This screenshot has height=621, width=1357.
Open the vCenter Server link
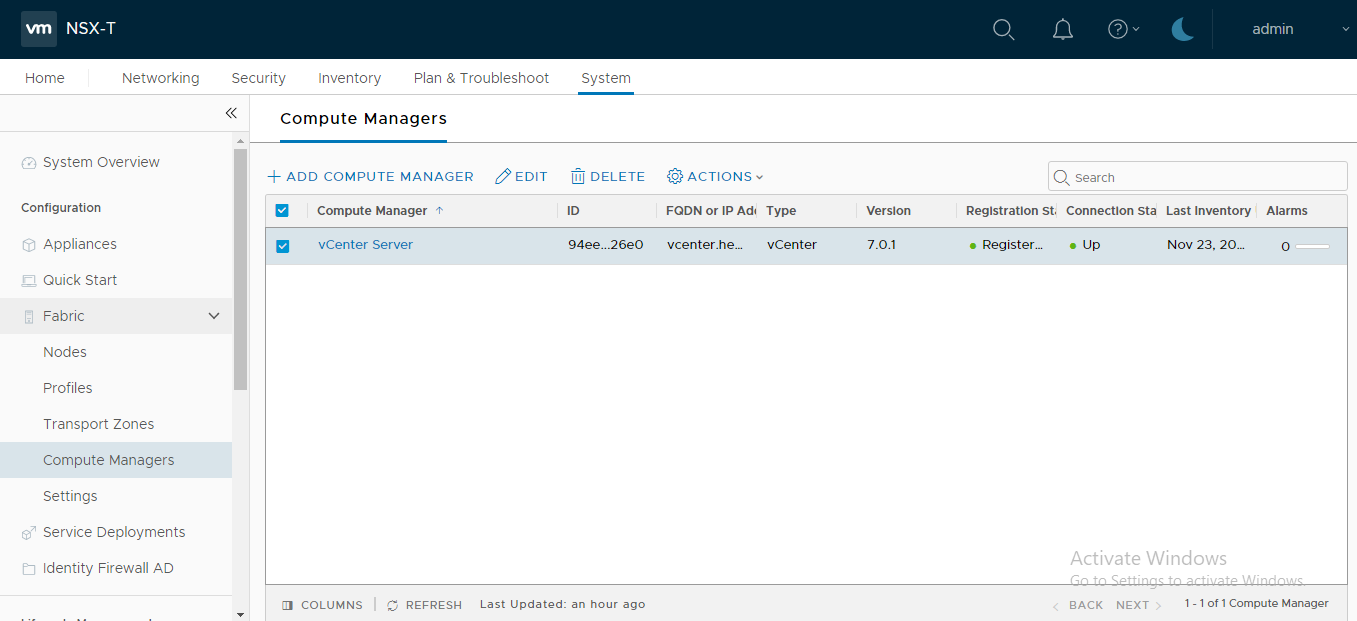point(365,244)
